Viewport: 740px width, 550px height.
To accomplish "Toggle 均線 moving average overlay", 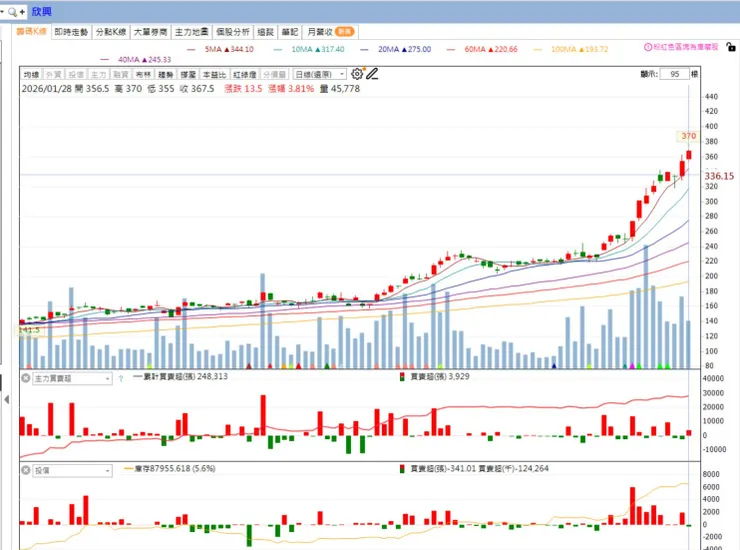I will click(x=31, y=75).
